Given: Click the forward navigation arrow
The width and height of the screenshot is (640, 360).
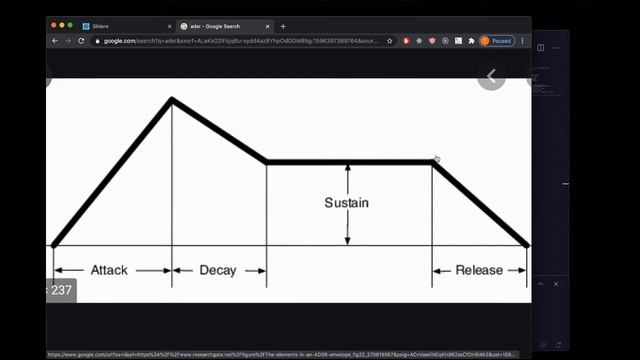Looking at the screenshot, I should [x=68, y=41].
